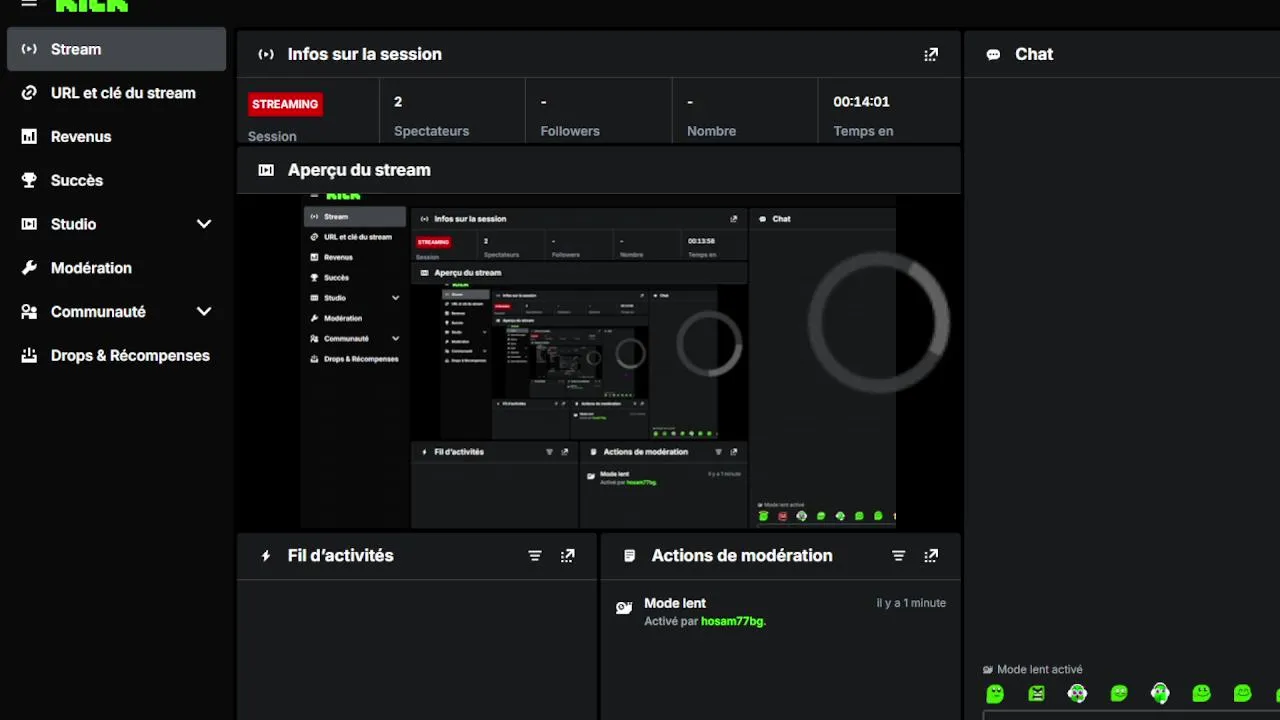The width and height of the screenshot is (1280, 720).
Task: Click the Chat panel title
Action: tap(1034, 54)
